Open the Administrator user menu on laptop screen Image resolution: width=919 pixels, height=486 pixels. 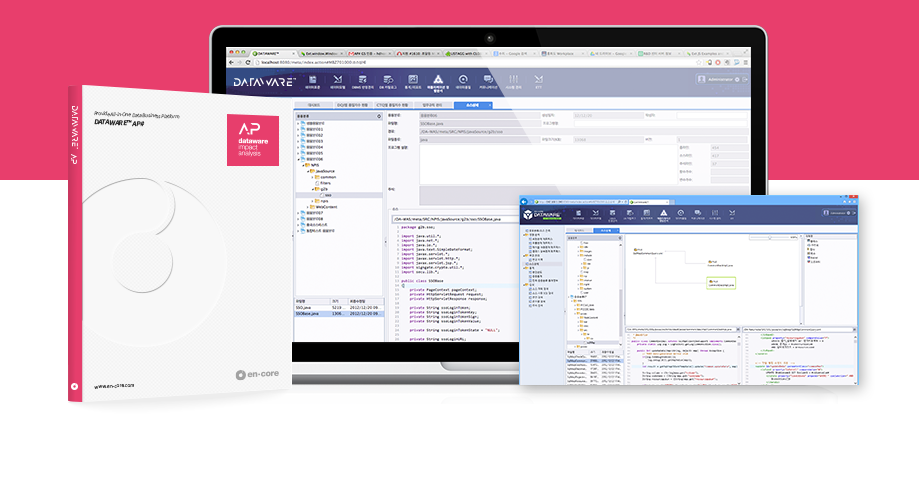(x=716, y=79)
